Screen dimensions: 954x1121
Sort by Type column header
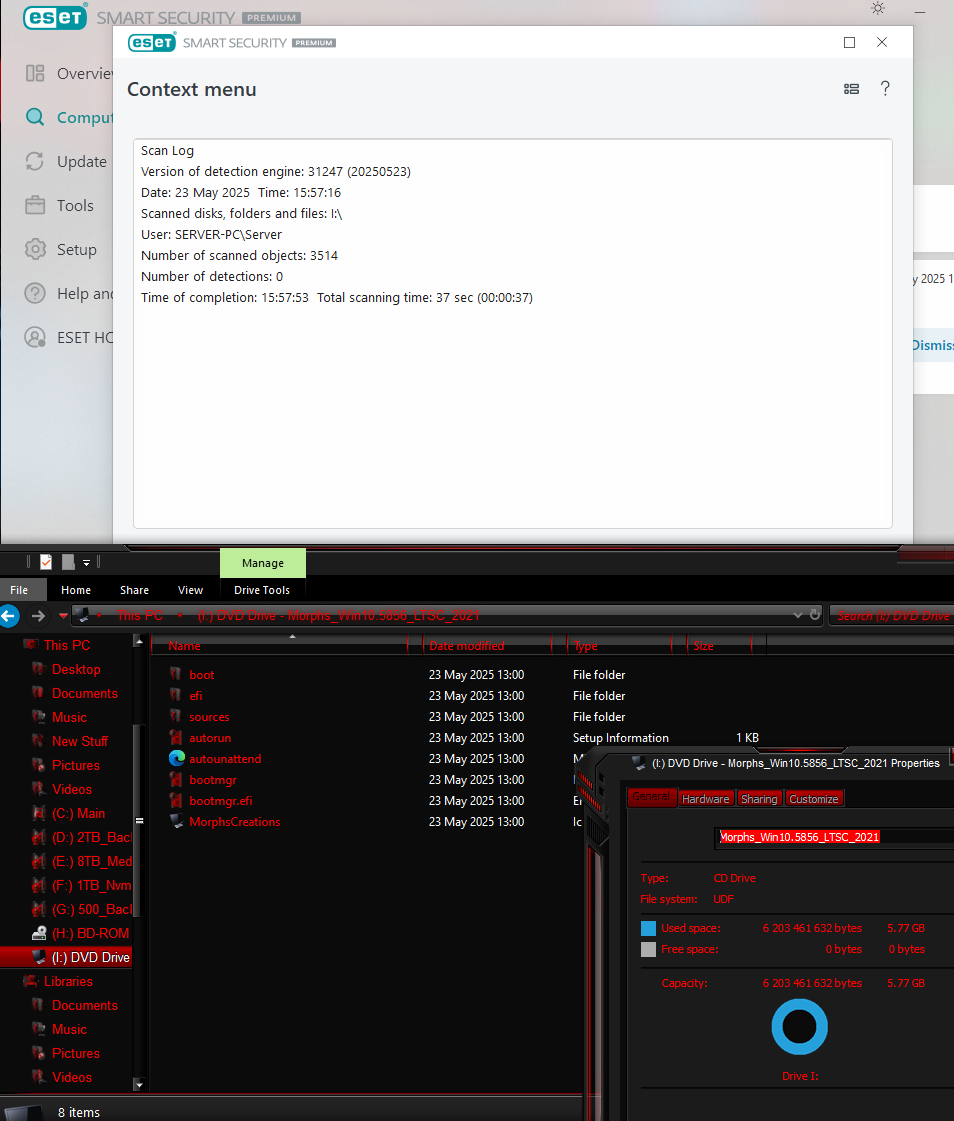tap(619, 646)
